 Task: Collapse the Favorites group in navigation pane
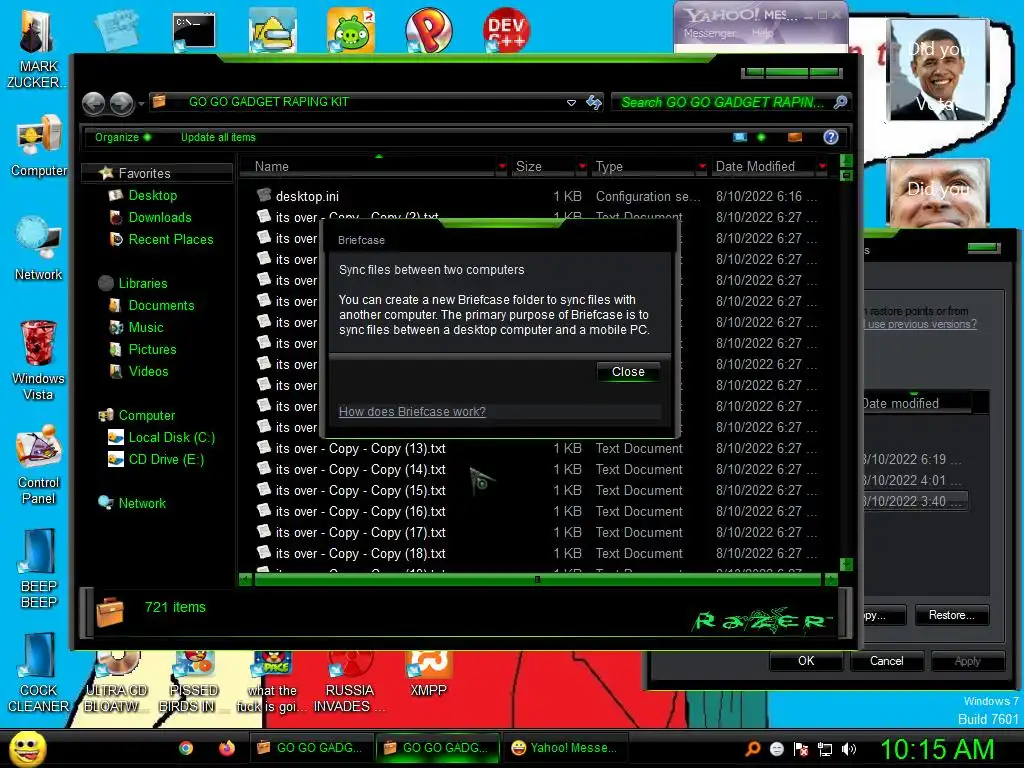[x=157, y=173]
